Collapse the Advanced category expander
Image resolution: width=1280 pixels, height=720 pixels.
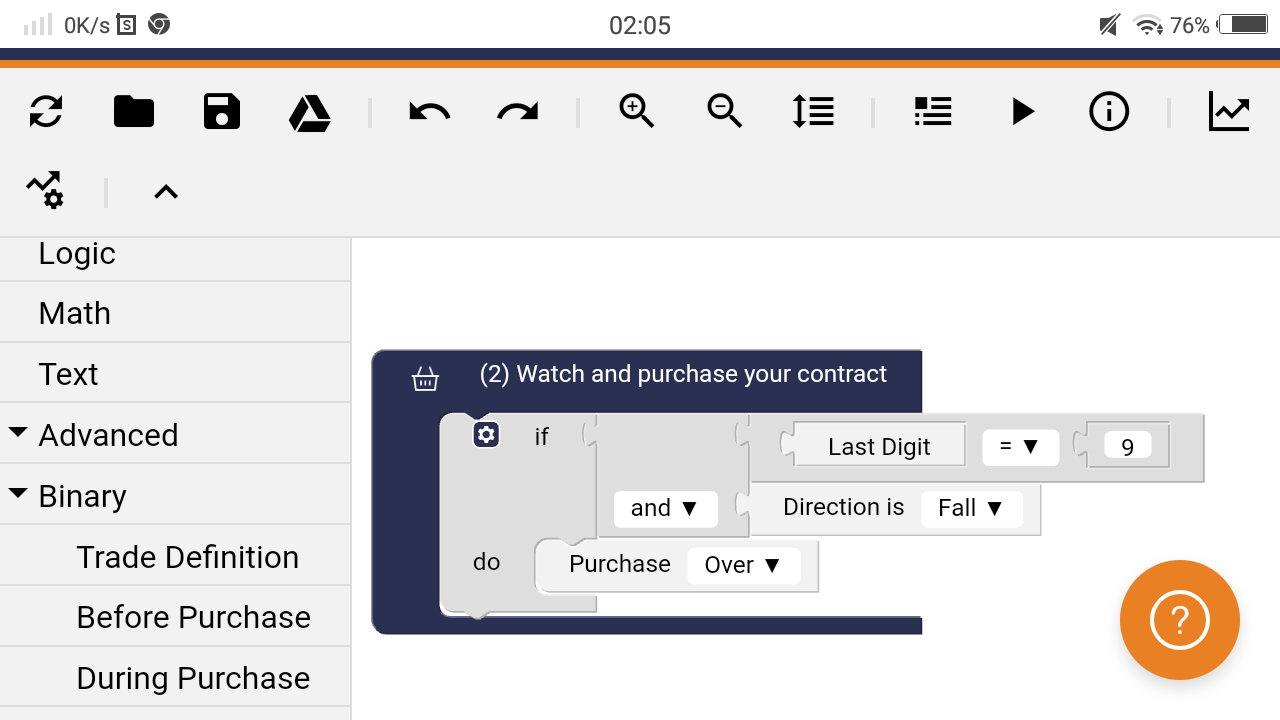pyautogui.click(x=17, y=432)
